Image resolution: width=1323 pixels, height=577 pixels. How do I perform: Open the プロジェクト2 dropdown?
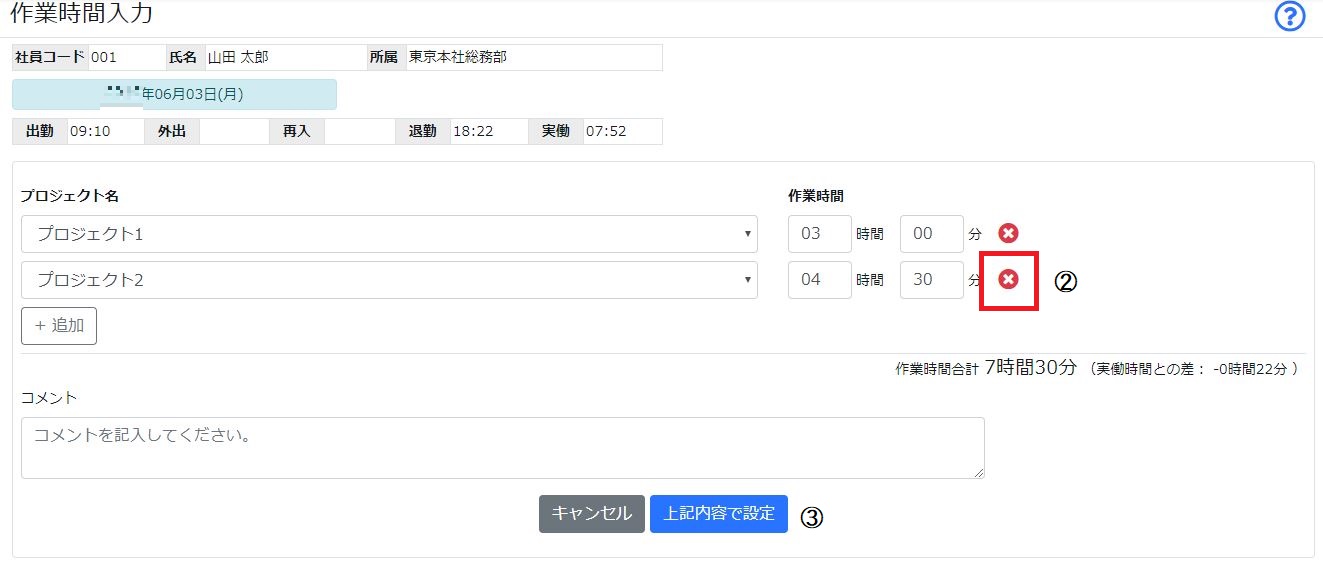[389, 280]
